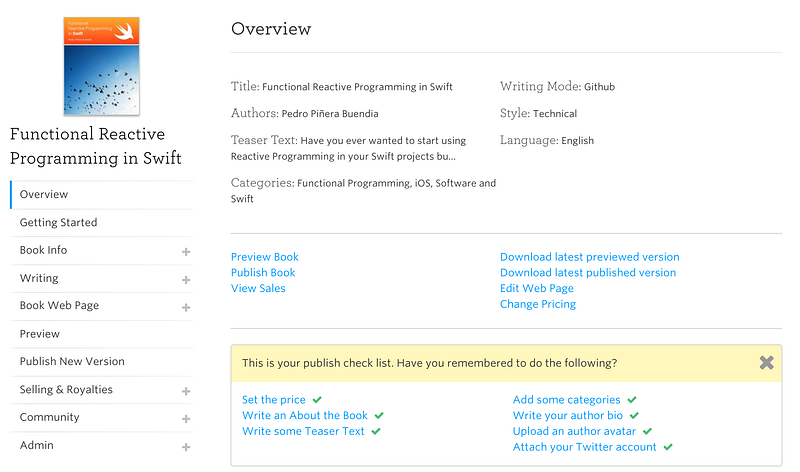Click checkmark beside Add some categories
The image size is (800, 472).
(x=632, y=400)
